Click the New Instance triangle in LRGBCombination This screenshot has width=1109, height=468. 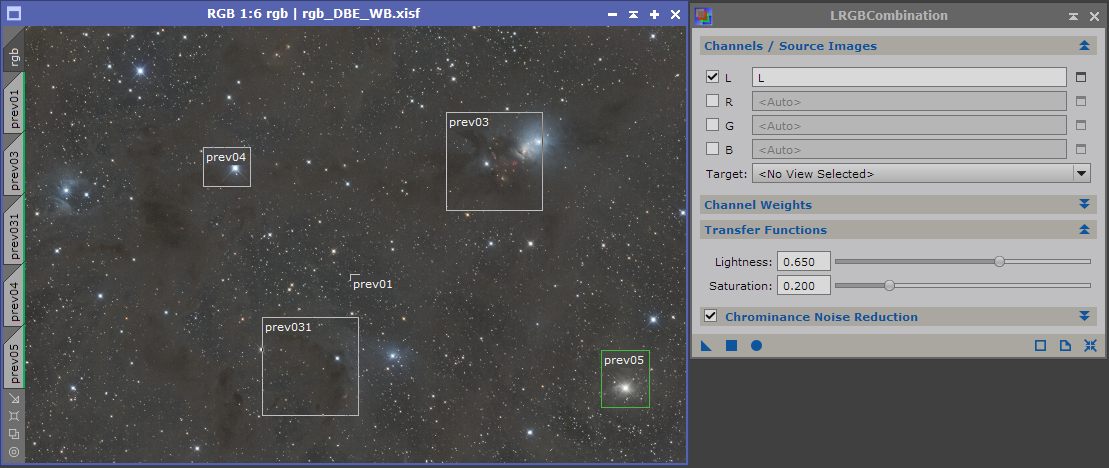pyautogui.click(x=706, y=346)
